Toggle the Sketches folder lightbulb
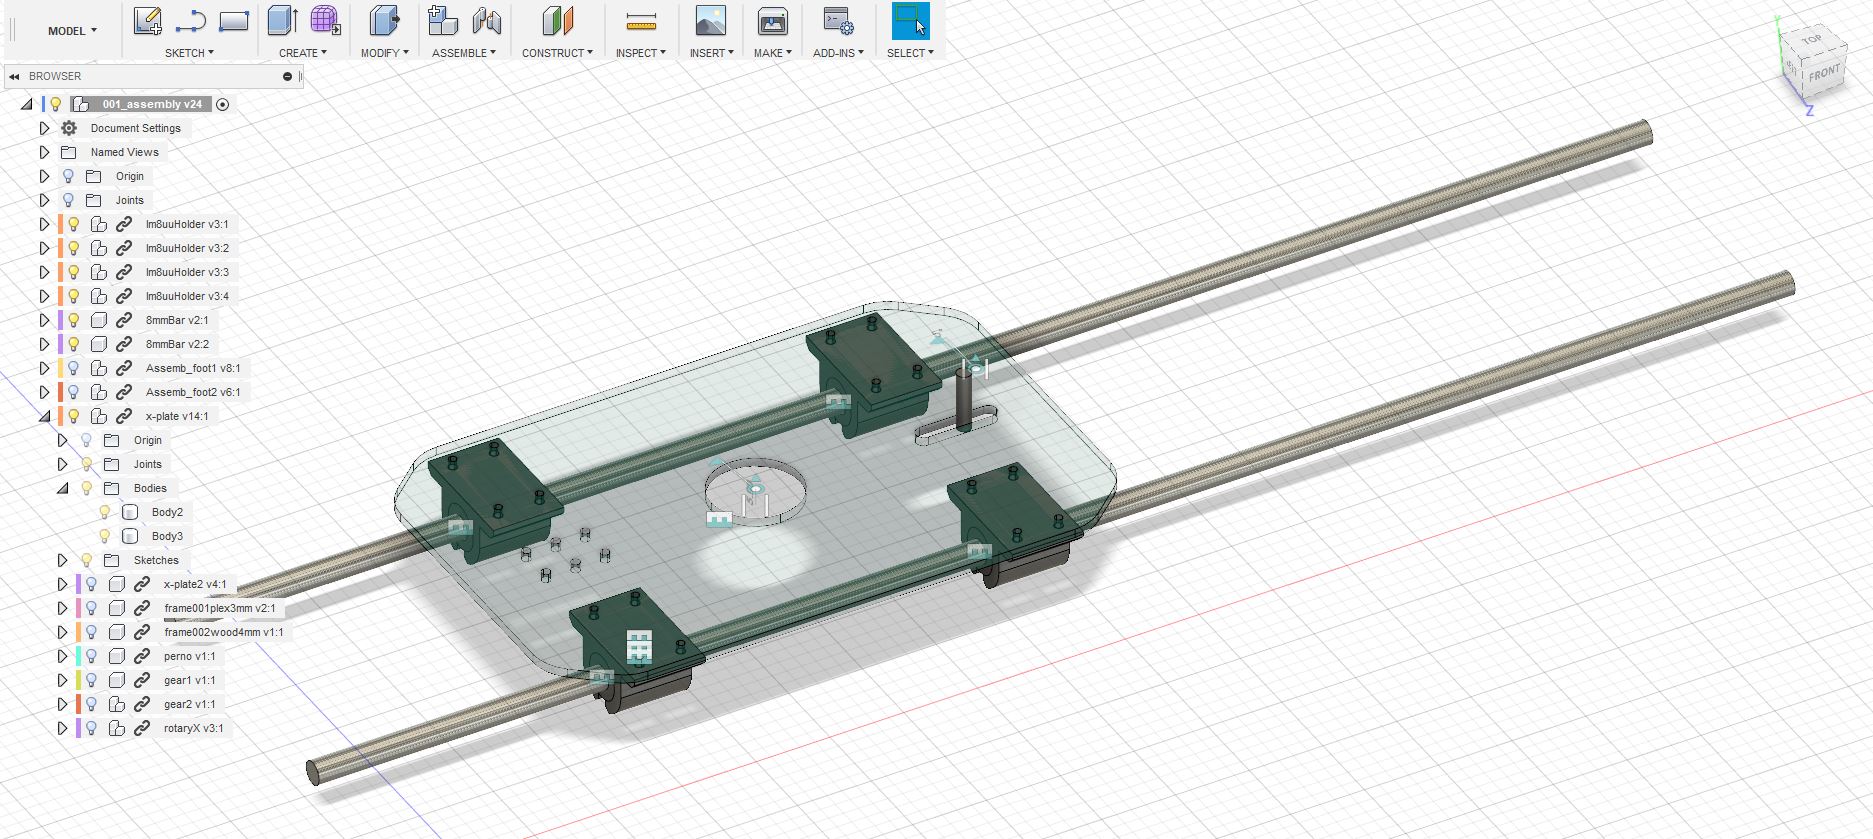Viewport: 1873px width, 839px height. coord(87,560)
